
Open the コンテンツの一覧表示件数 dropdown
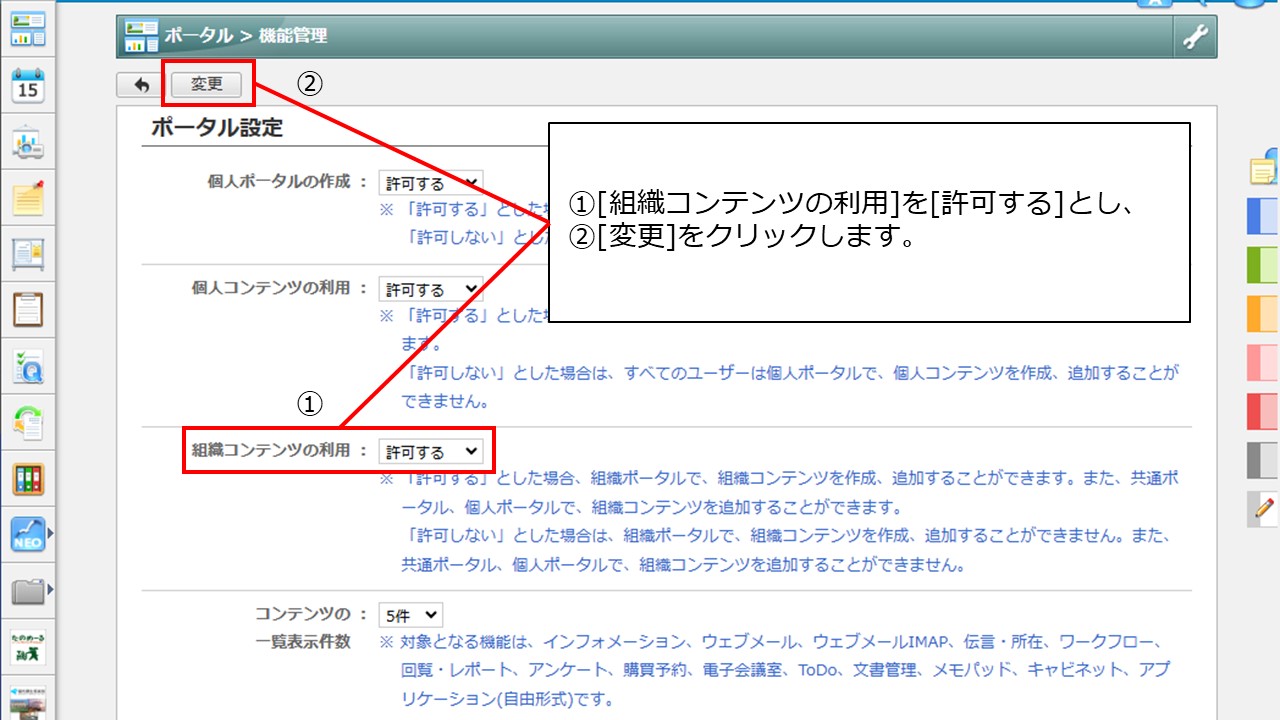410,615
